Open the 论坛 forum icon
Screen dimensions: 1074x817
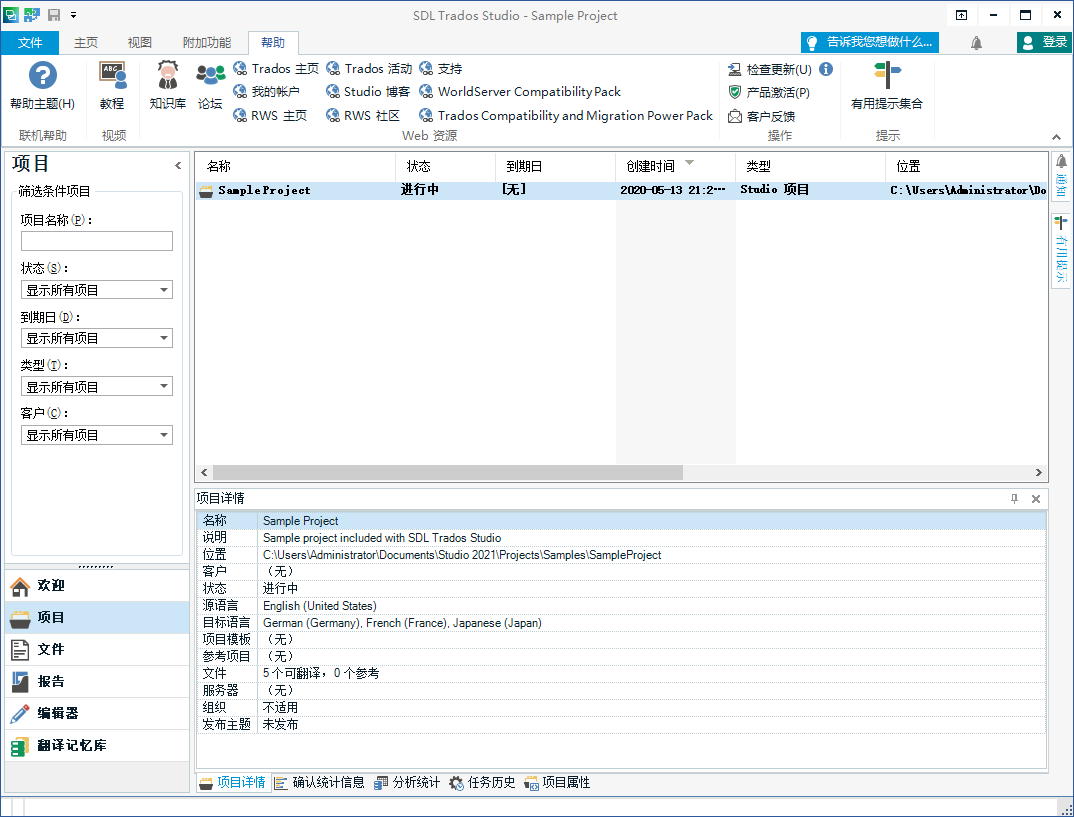pos(210,86)
